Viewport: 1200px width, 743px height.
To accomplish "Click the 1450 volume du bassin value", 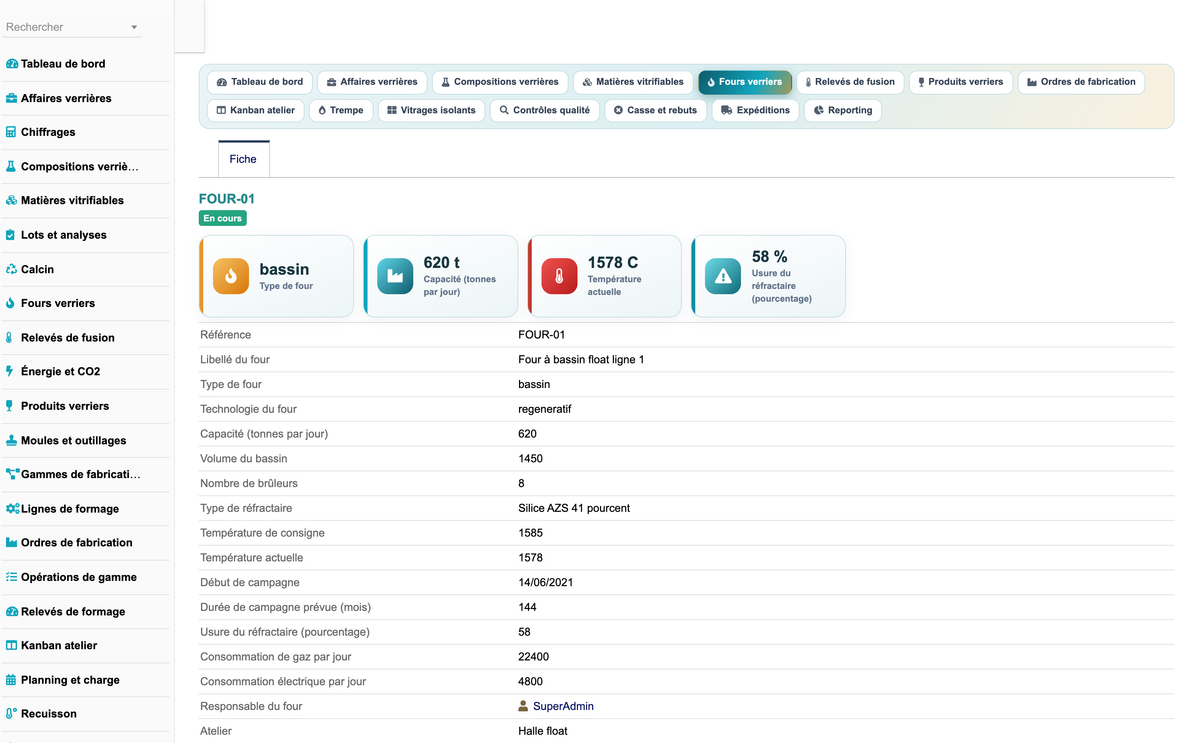I will (x=531, y=458).
